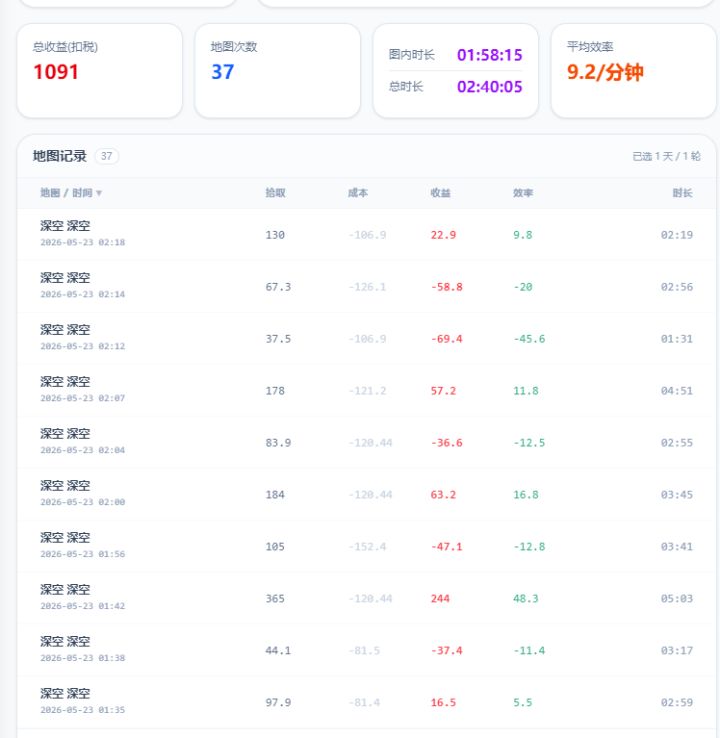Open the record with 244 收益
Image resolution: width=720 pixels, height=738 pixels.
click(366, 598)
